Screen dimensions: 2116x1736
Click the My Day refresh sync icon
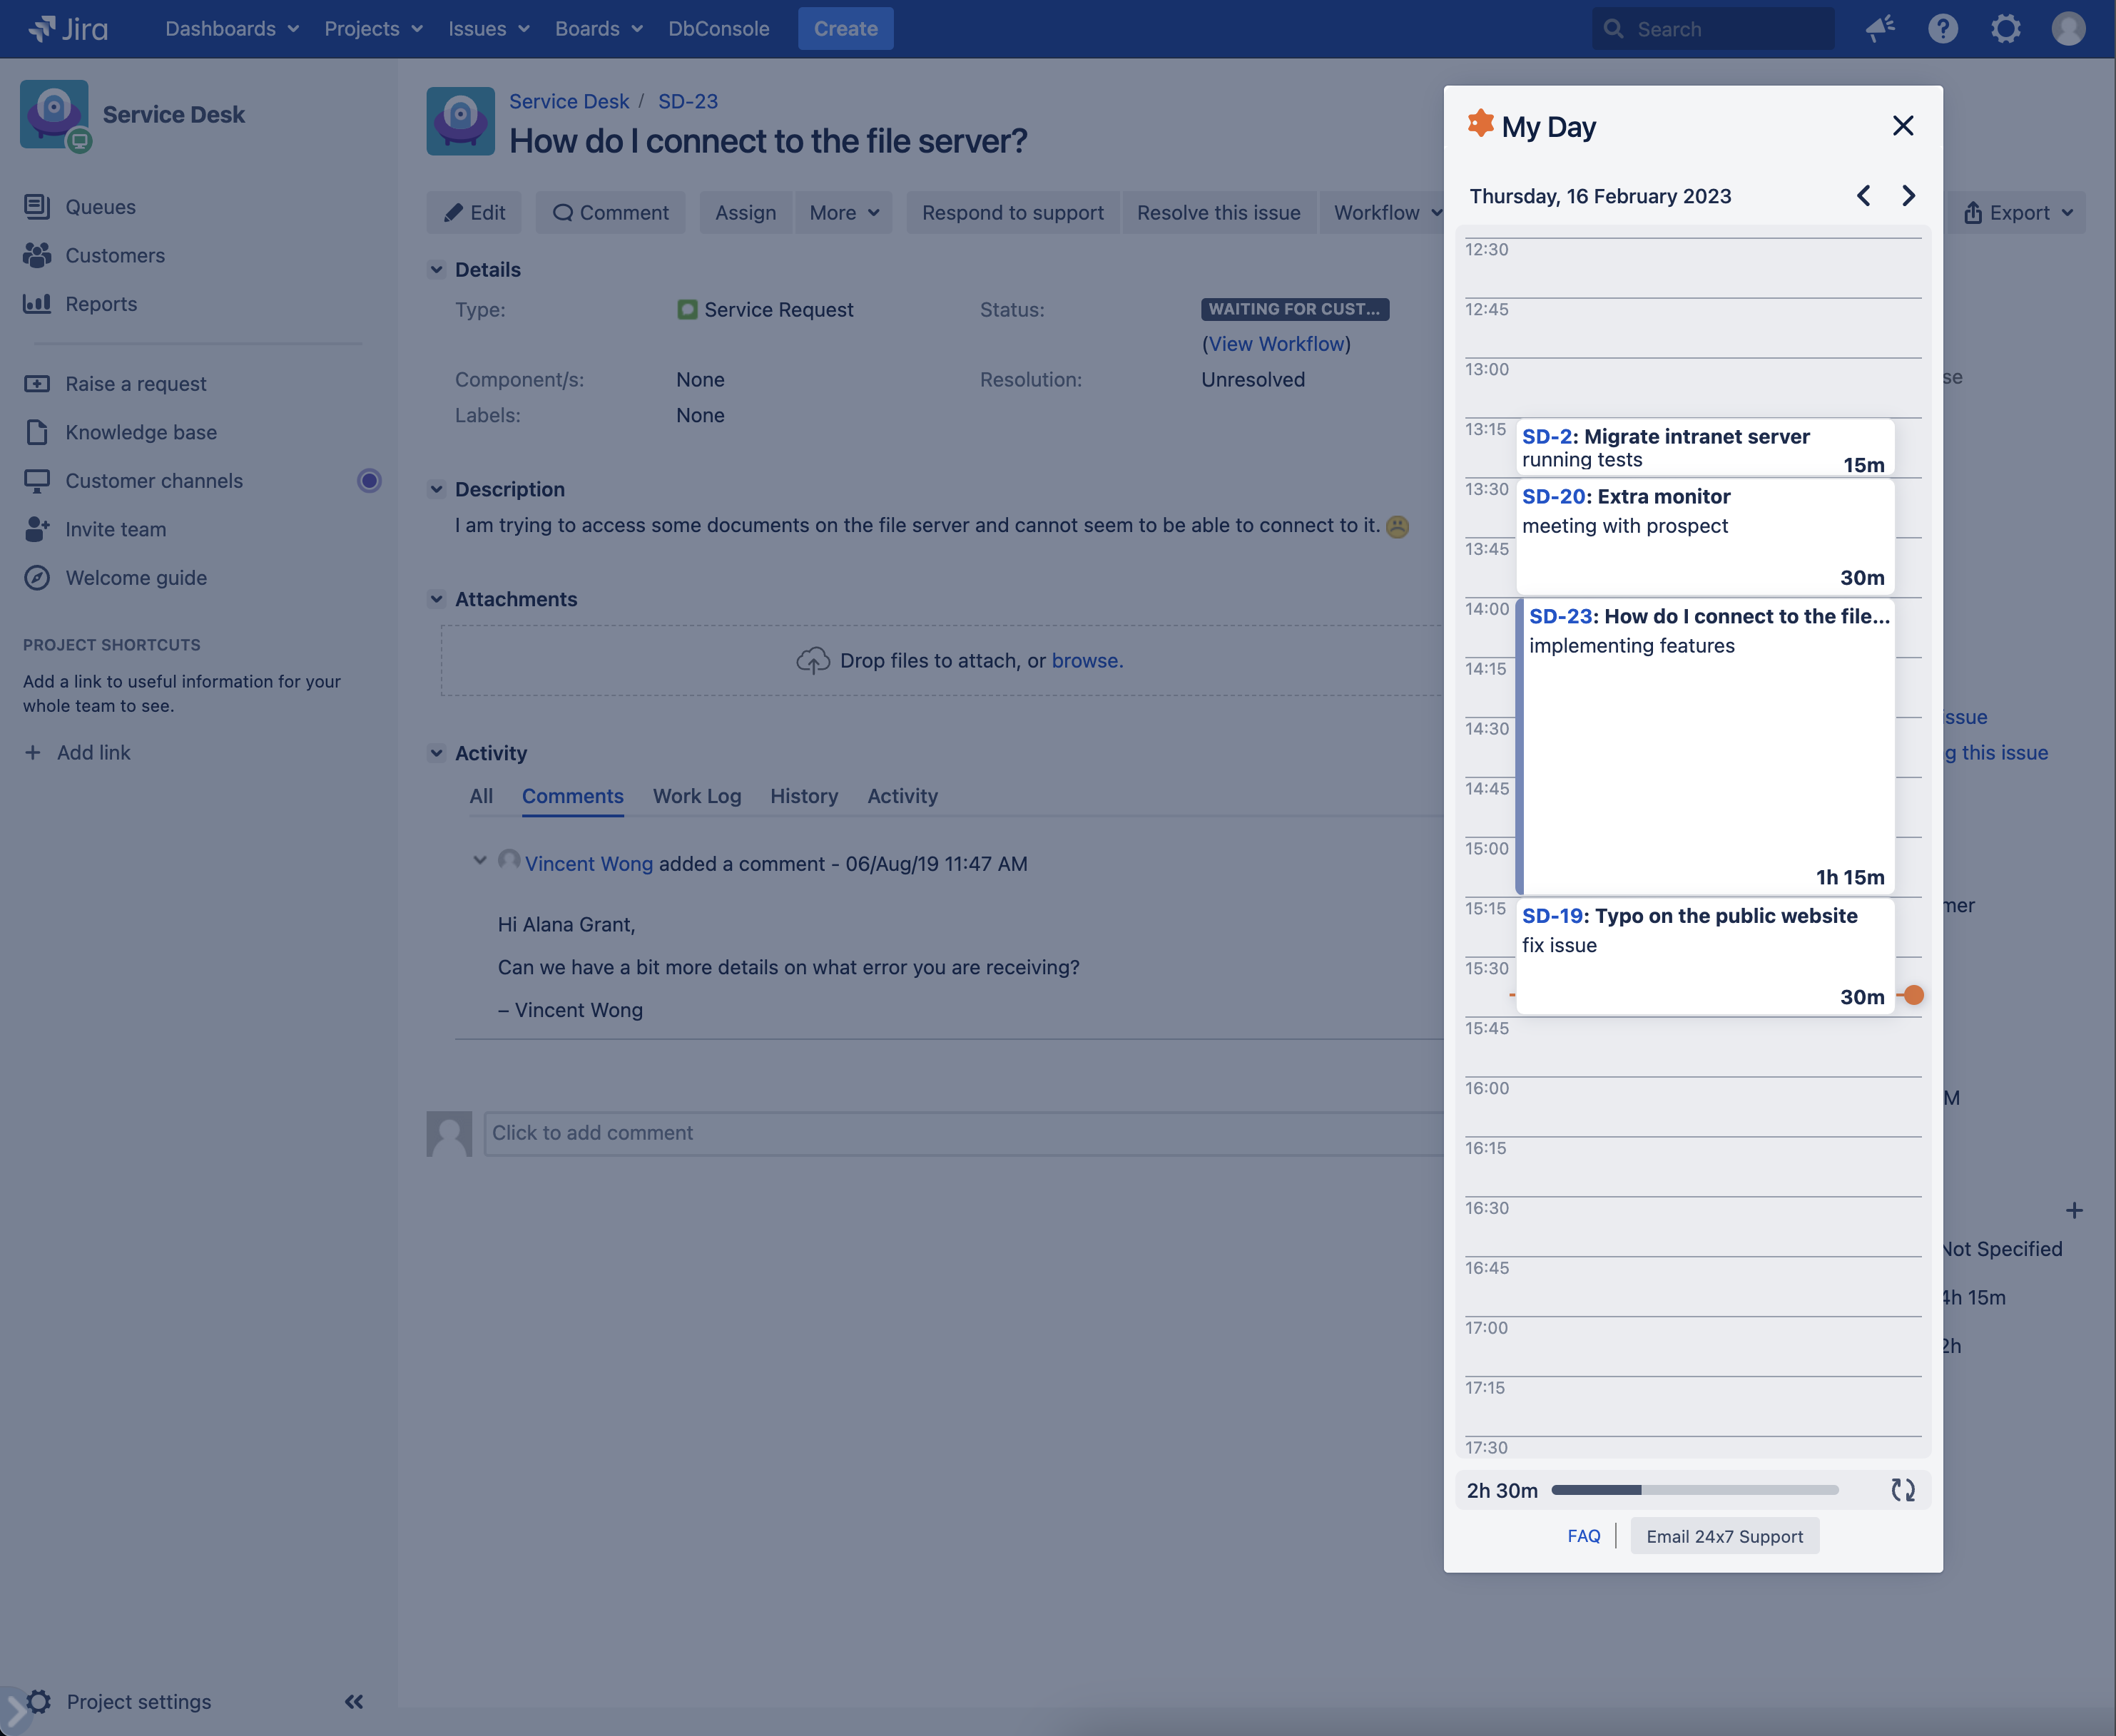pos(1902,1490)
